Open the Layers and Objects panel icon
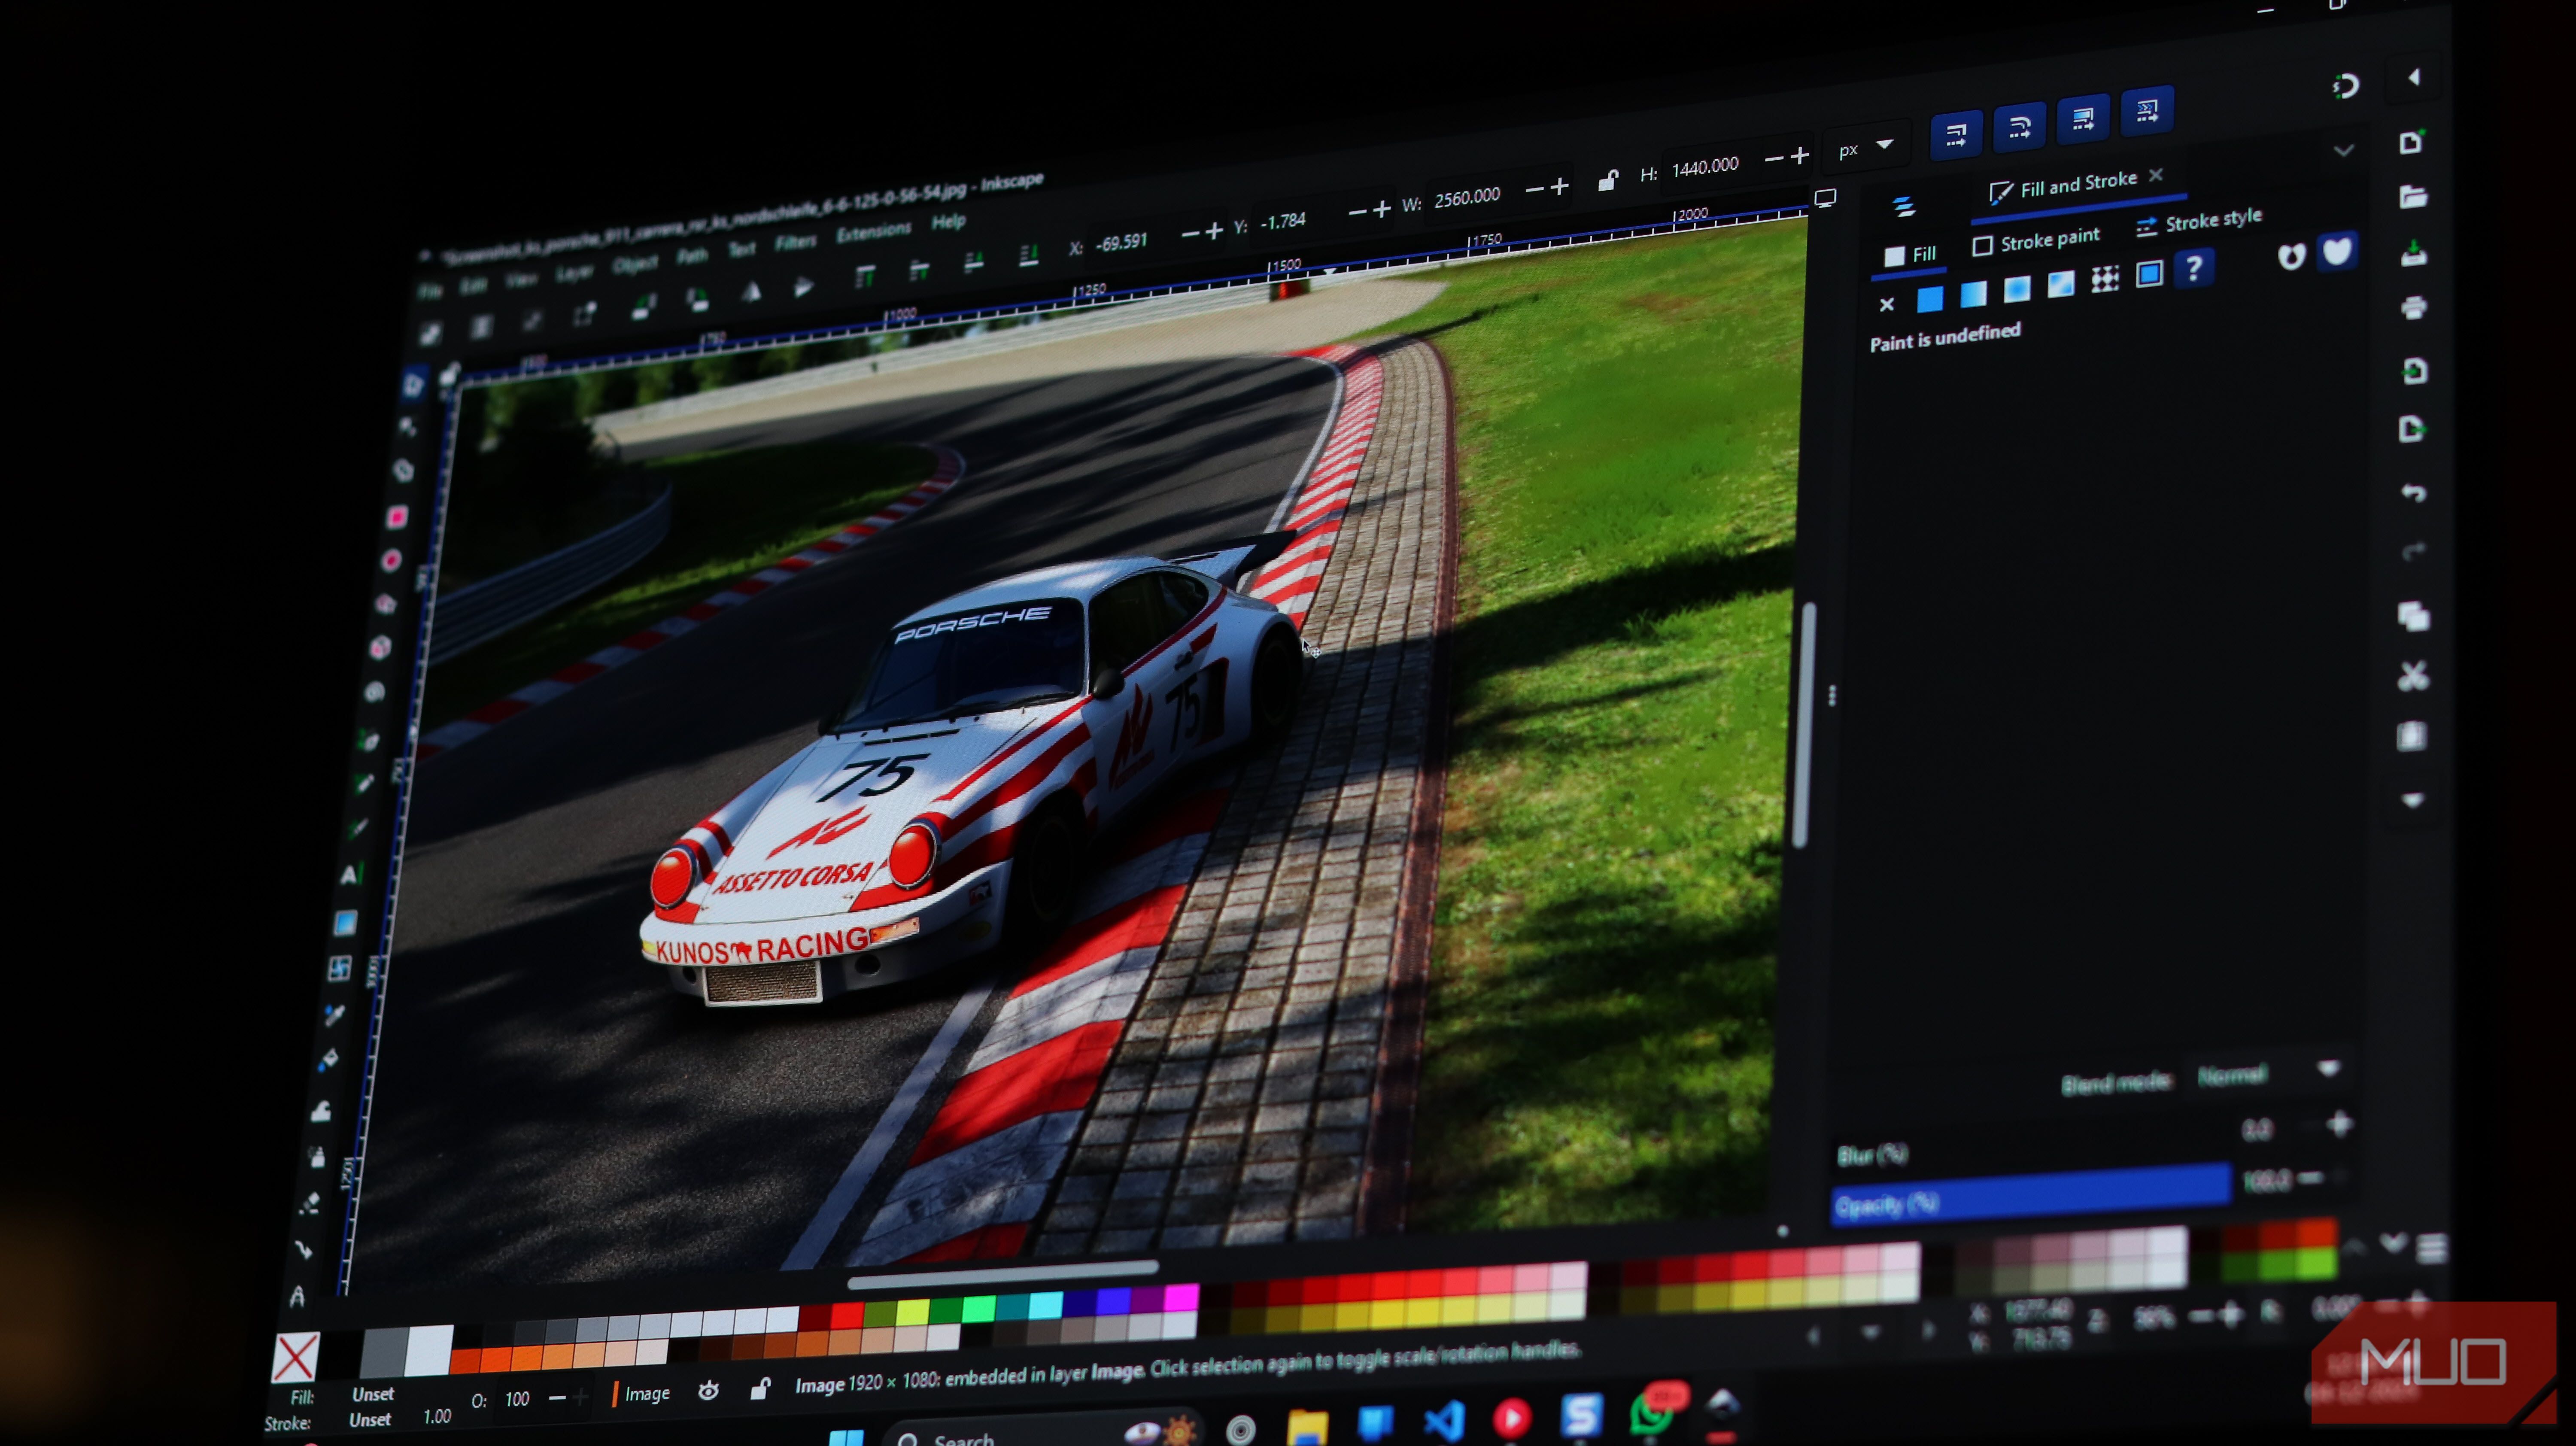The width and height of the screenshot is (2576, 1446). pyautogui.click(x=1904, y=207)
